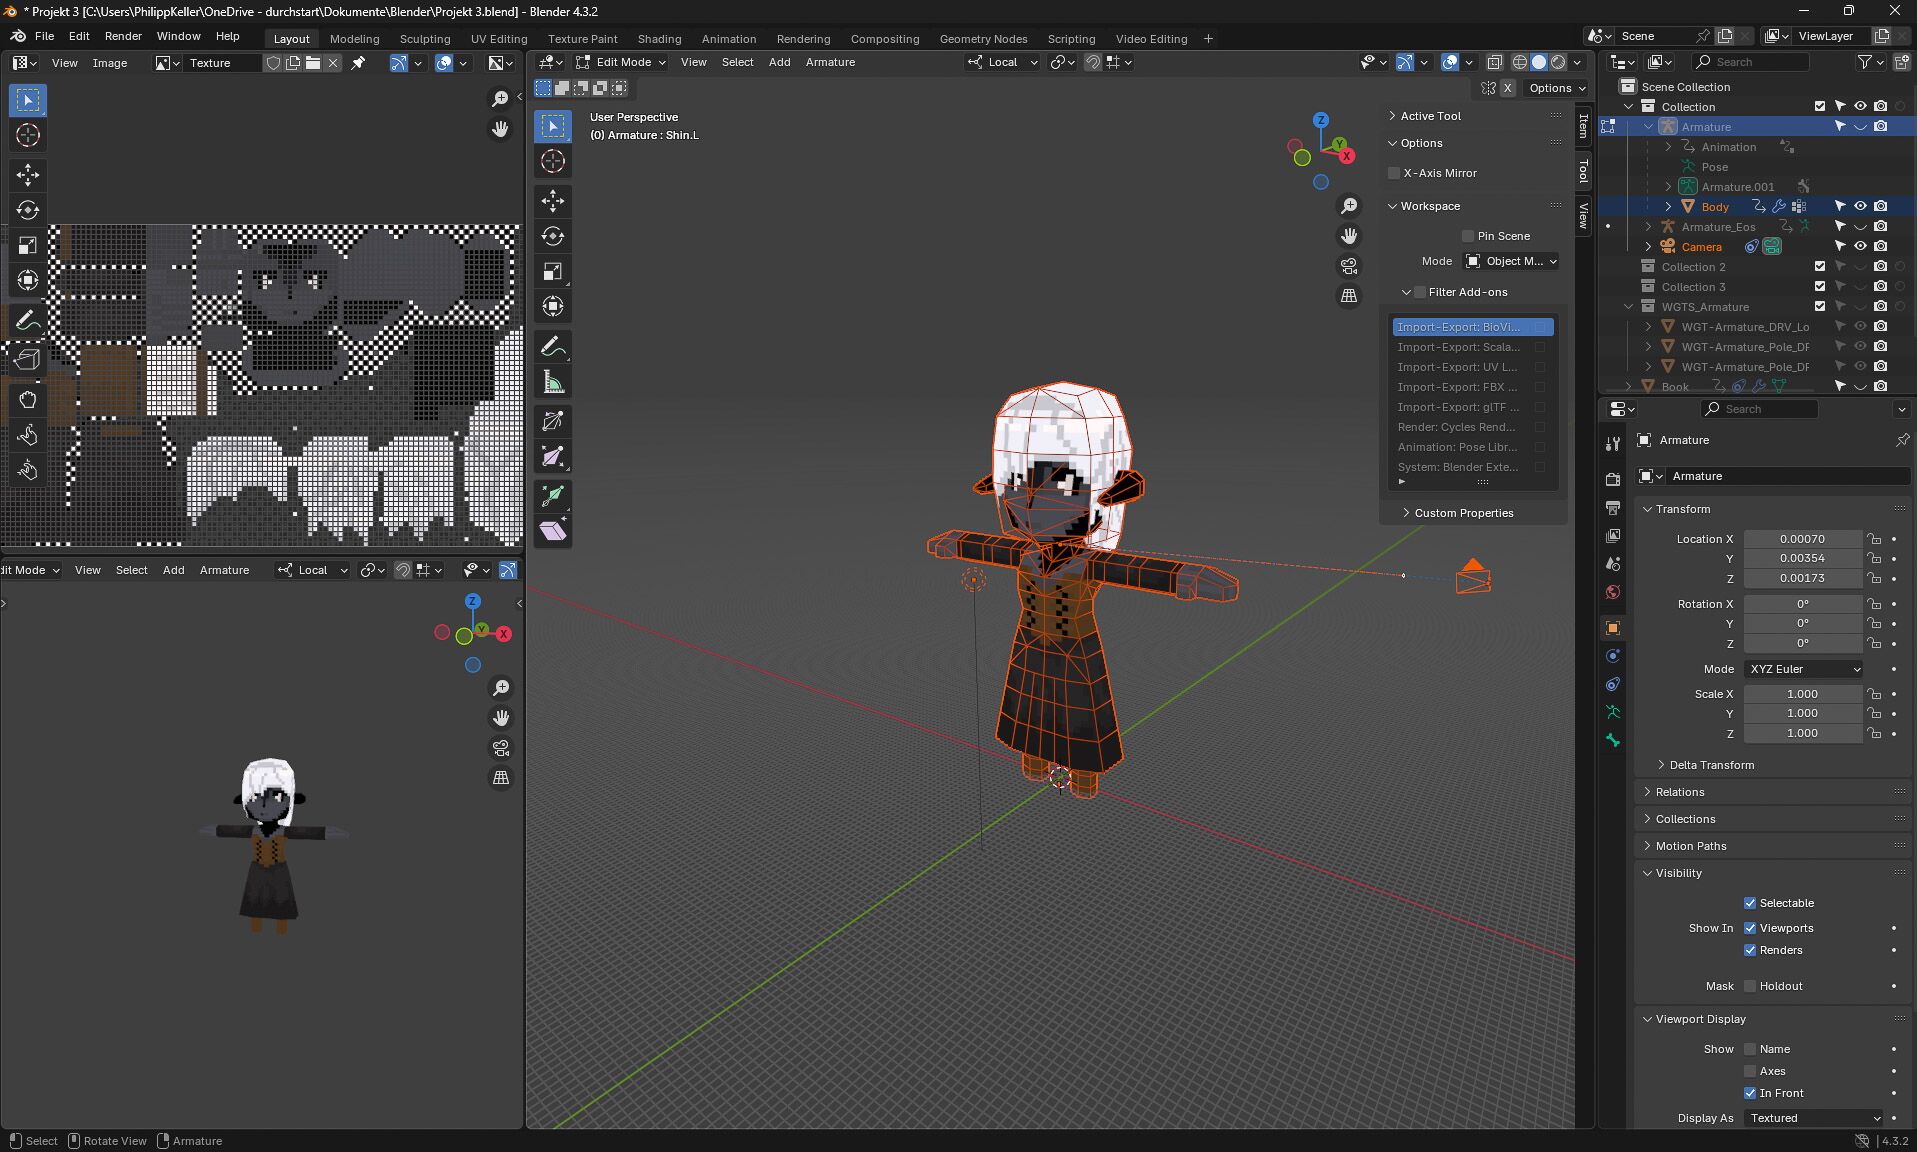Select the Rotate tool in image editor
The image size is (1917, 1152).
pos(28,210)
